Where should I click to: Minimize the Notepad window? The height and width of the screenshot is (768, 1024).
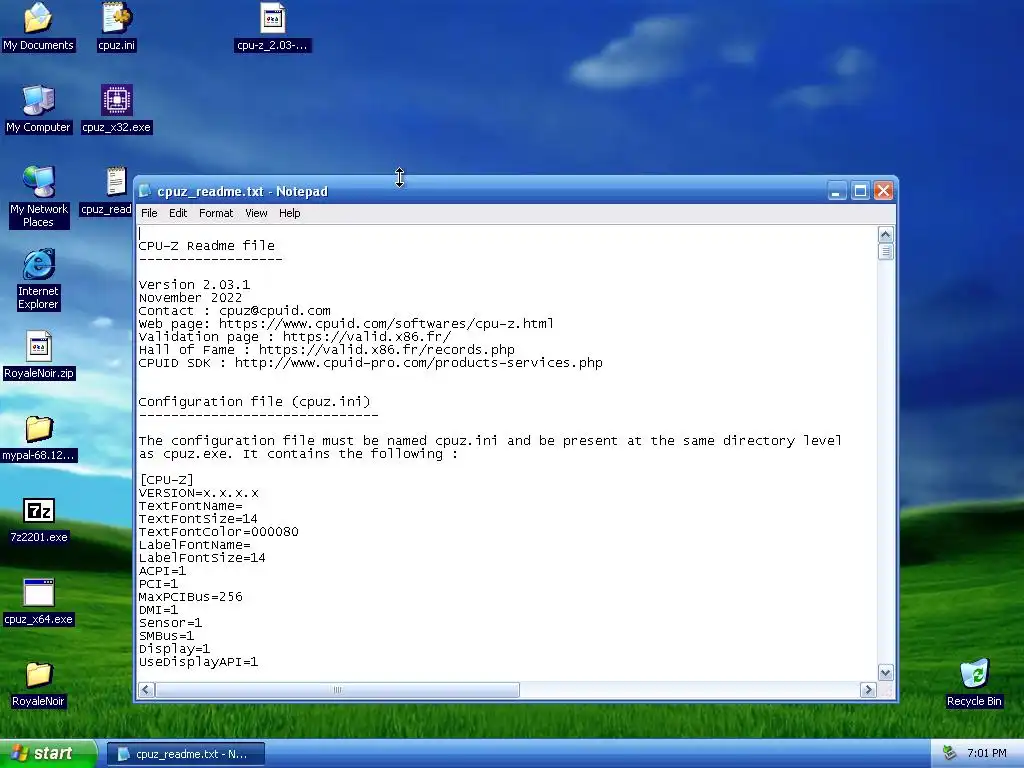point(837,191)
